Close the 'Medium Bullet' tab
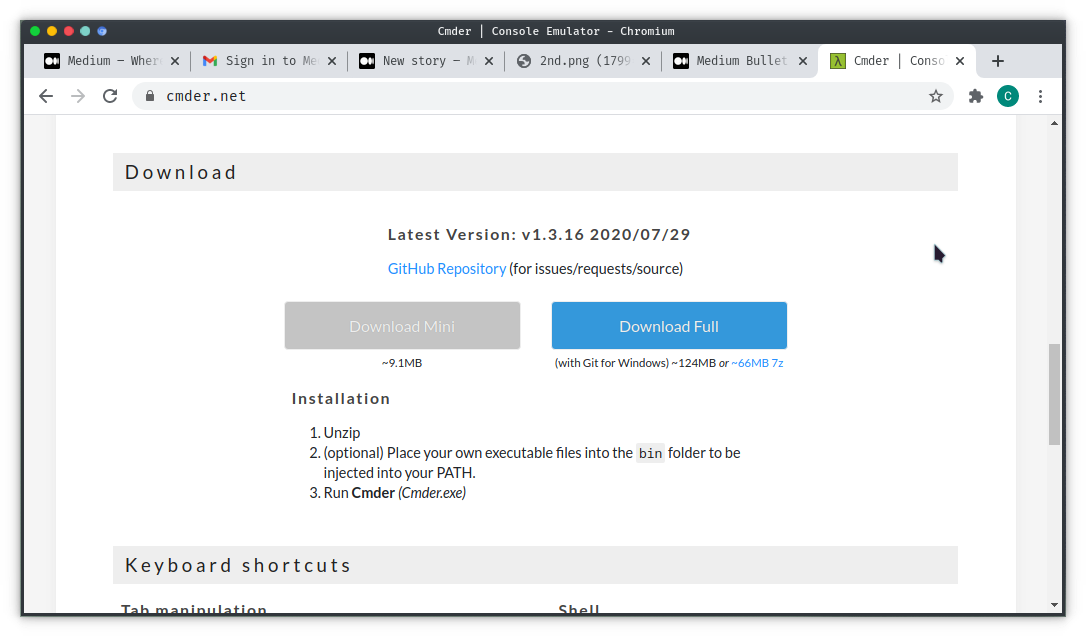1086x637 pixels. click(x=803, y=61)
